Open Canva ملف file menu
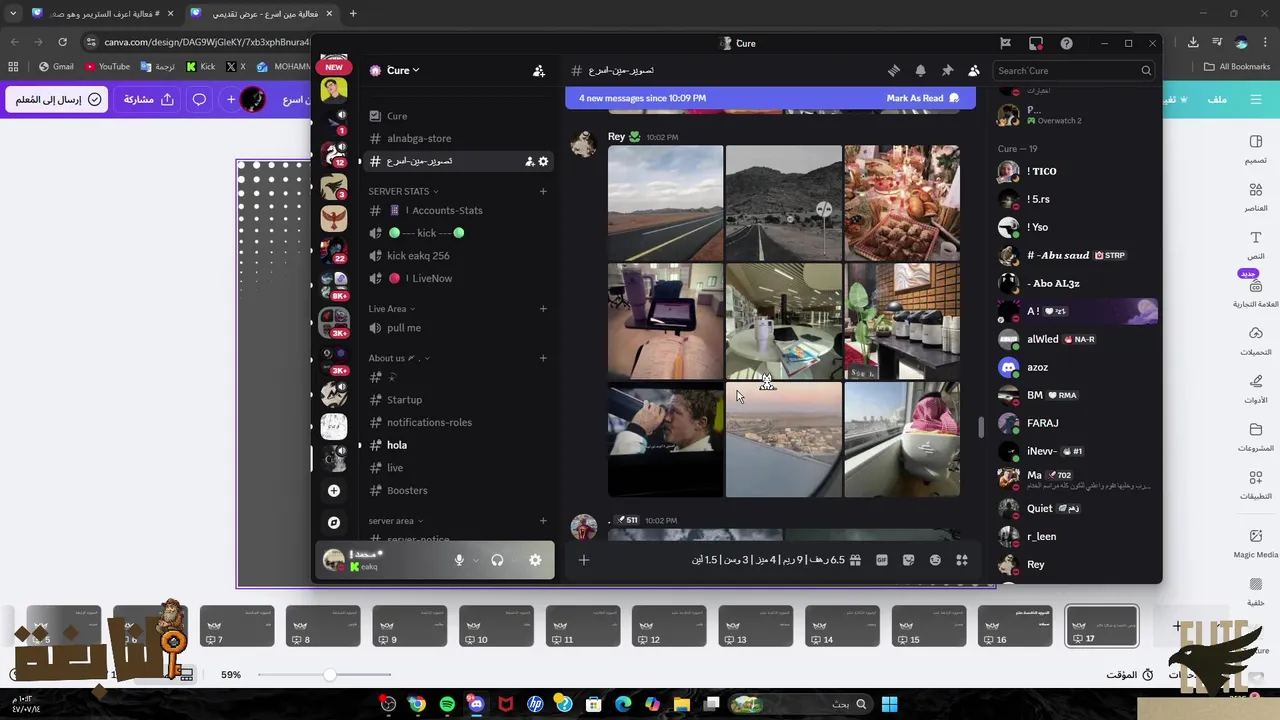The image size is (1280, 720). [x=1217, y=99]
